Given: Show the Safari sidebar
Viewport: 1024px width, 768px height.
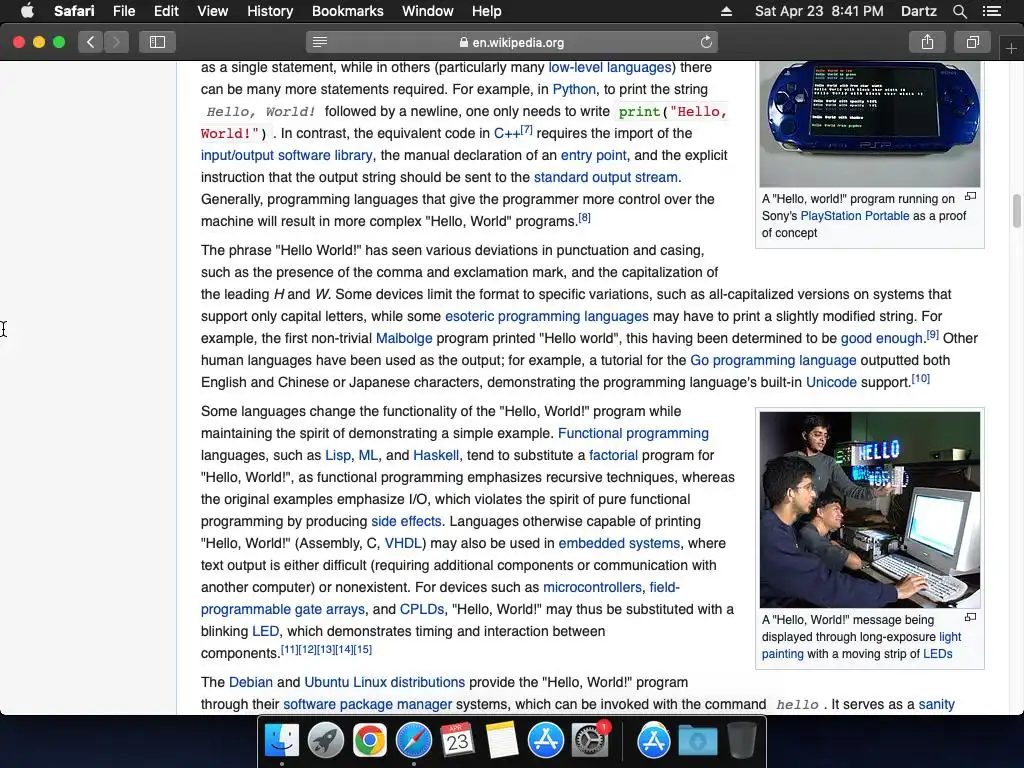Looking at the screenshot, I should tap(157, 42).
